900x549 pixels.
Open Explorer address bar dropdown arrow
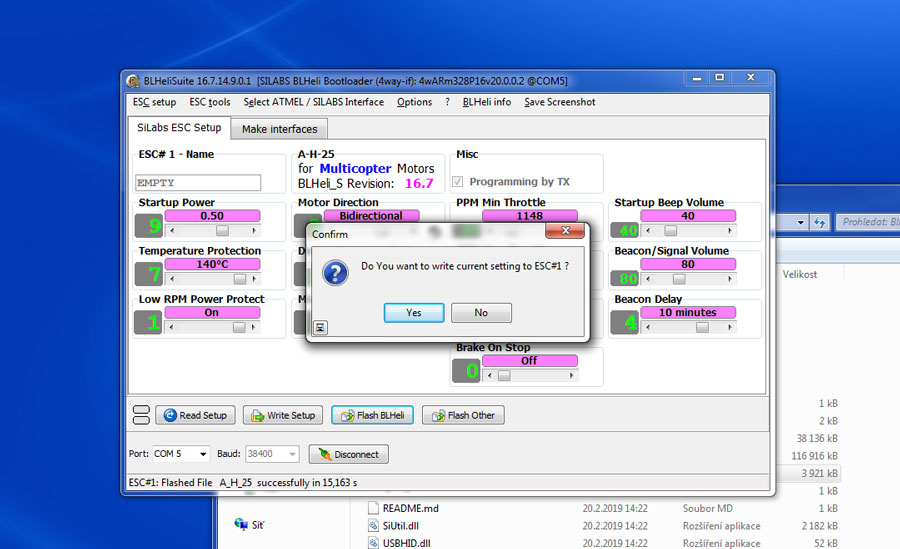pos(801,222)
